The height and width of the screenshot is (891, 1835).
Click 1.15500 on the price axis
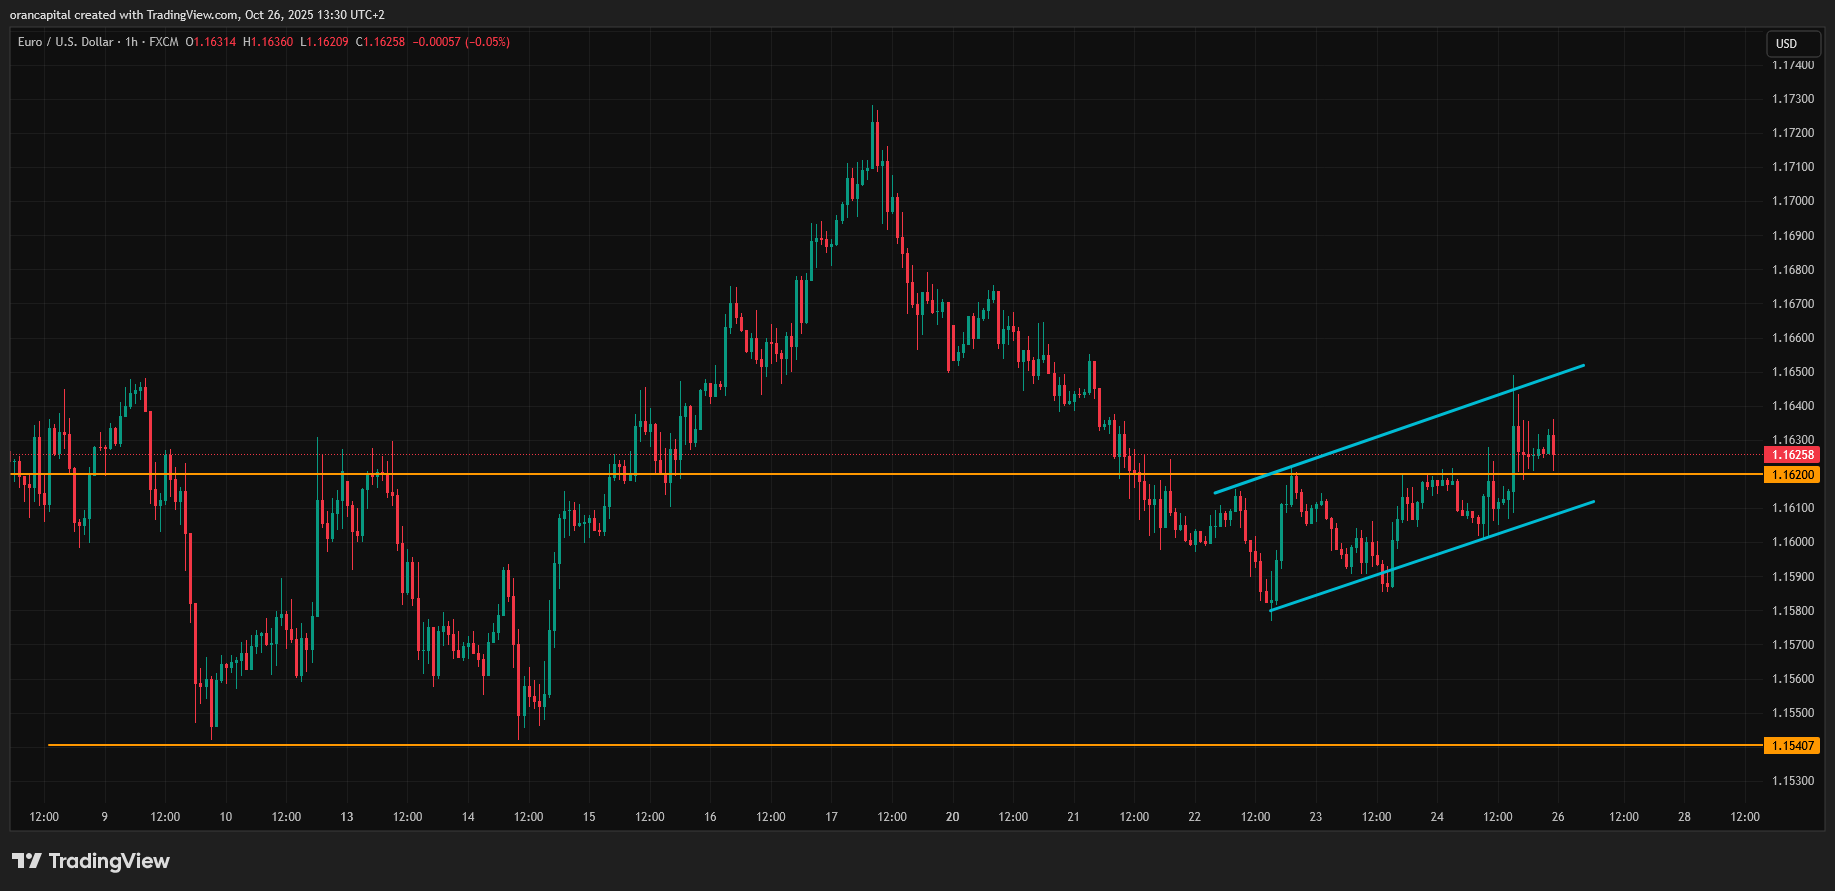coord(1793,713)
